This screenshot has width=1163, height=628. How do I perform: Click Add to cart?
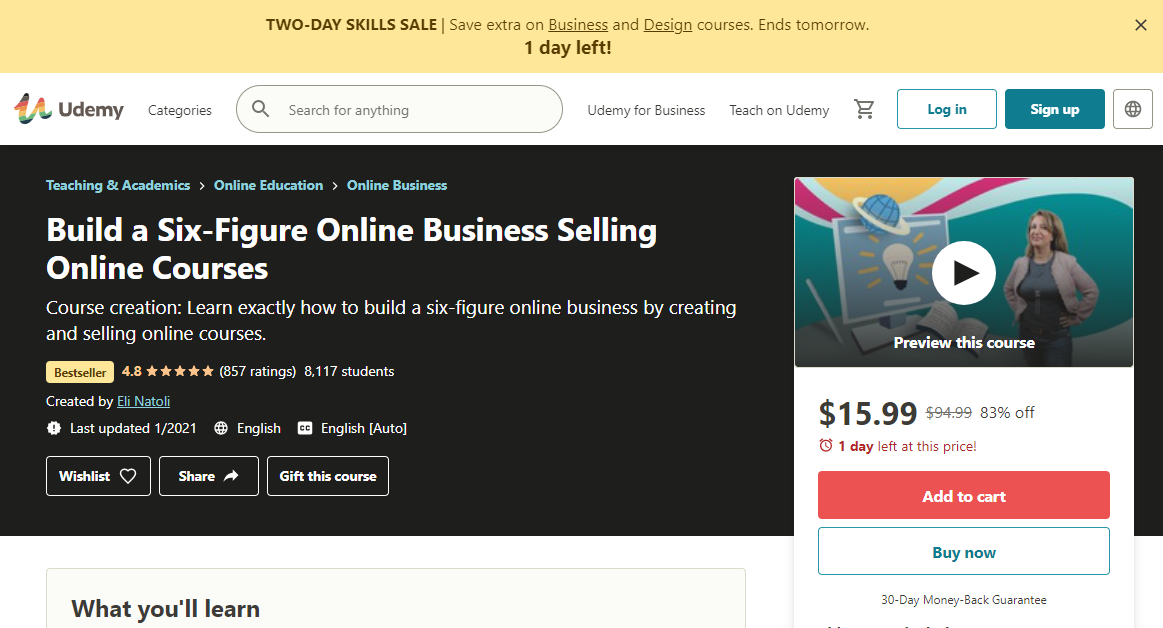963,495
